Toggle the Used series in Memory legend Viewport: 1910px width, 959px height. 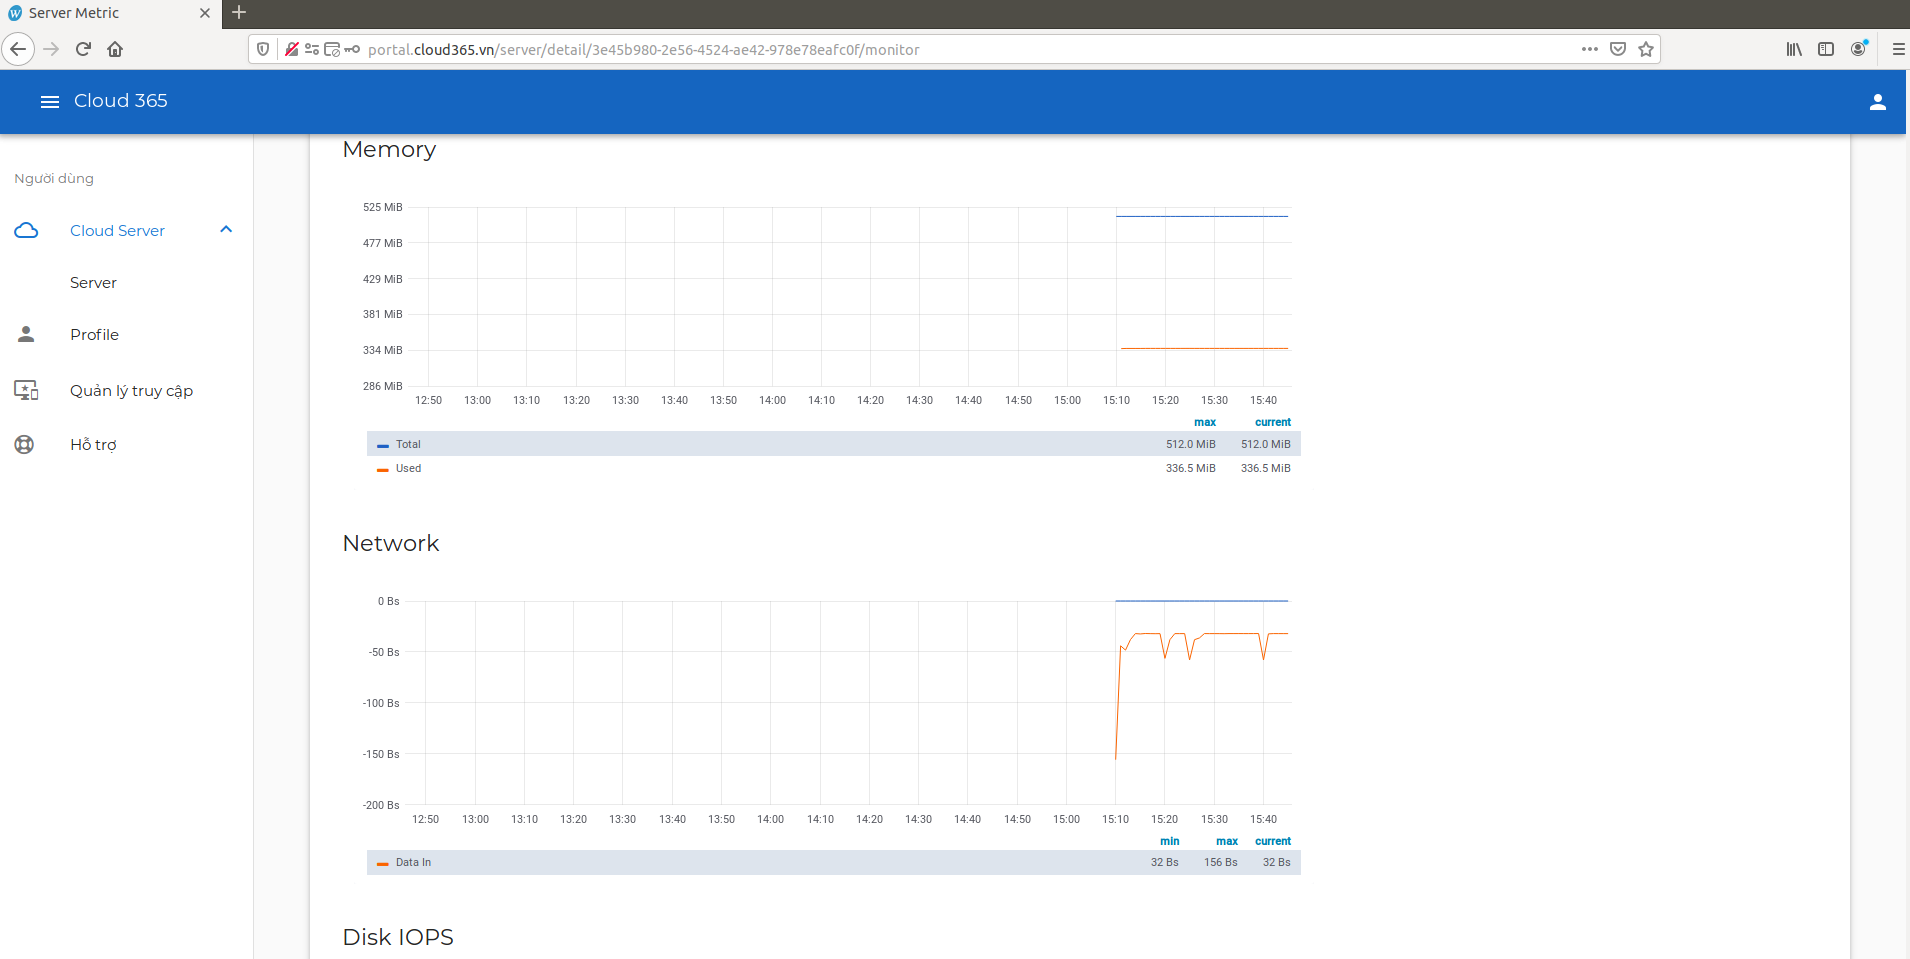408,468
